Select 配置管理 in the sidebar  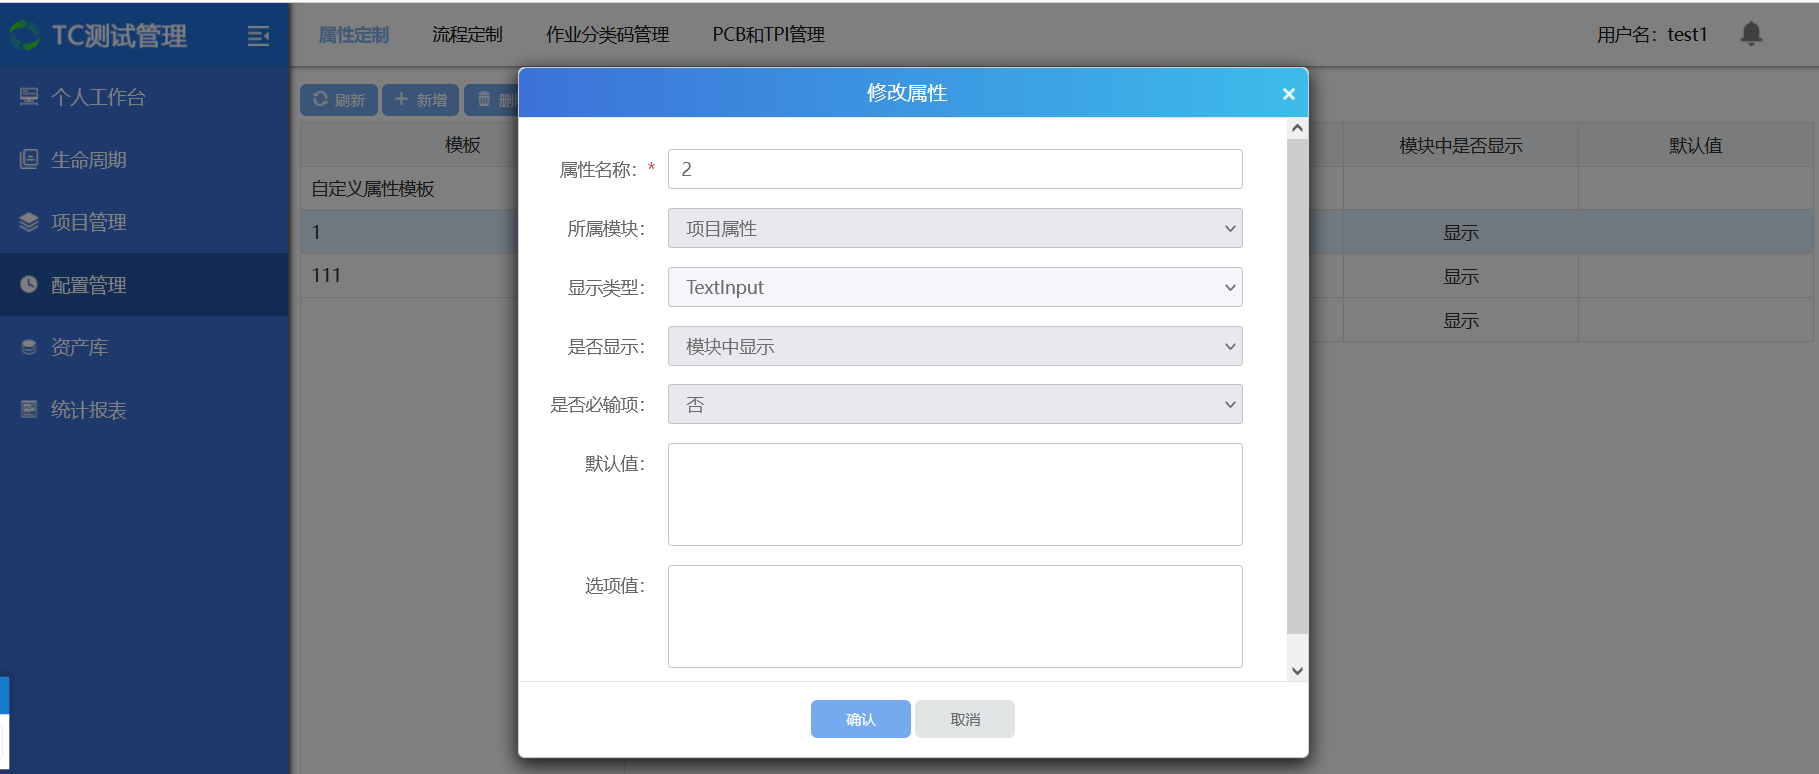tap(88, 285)
